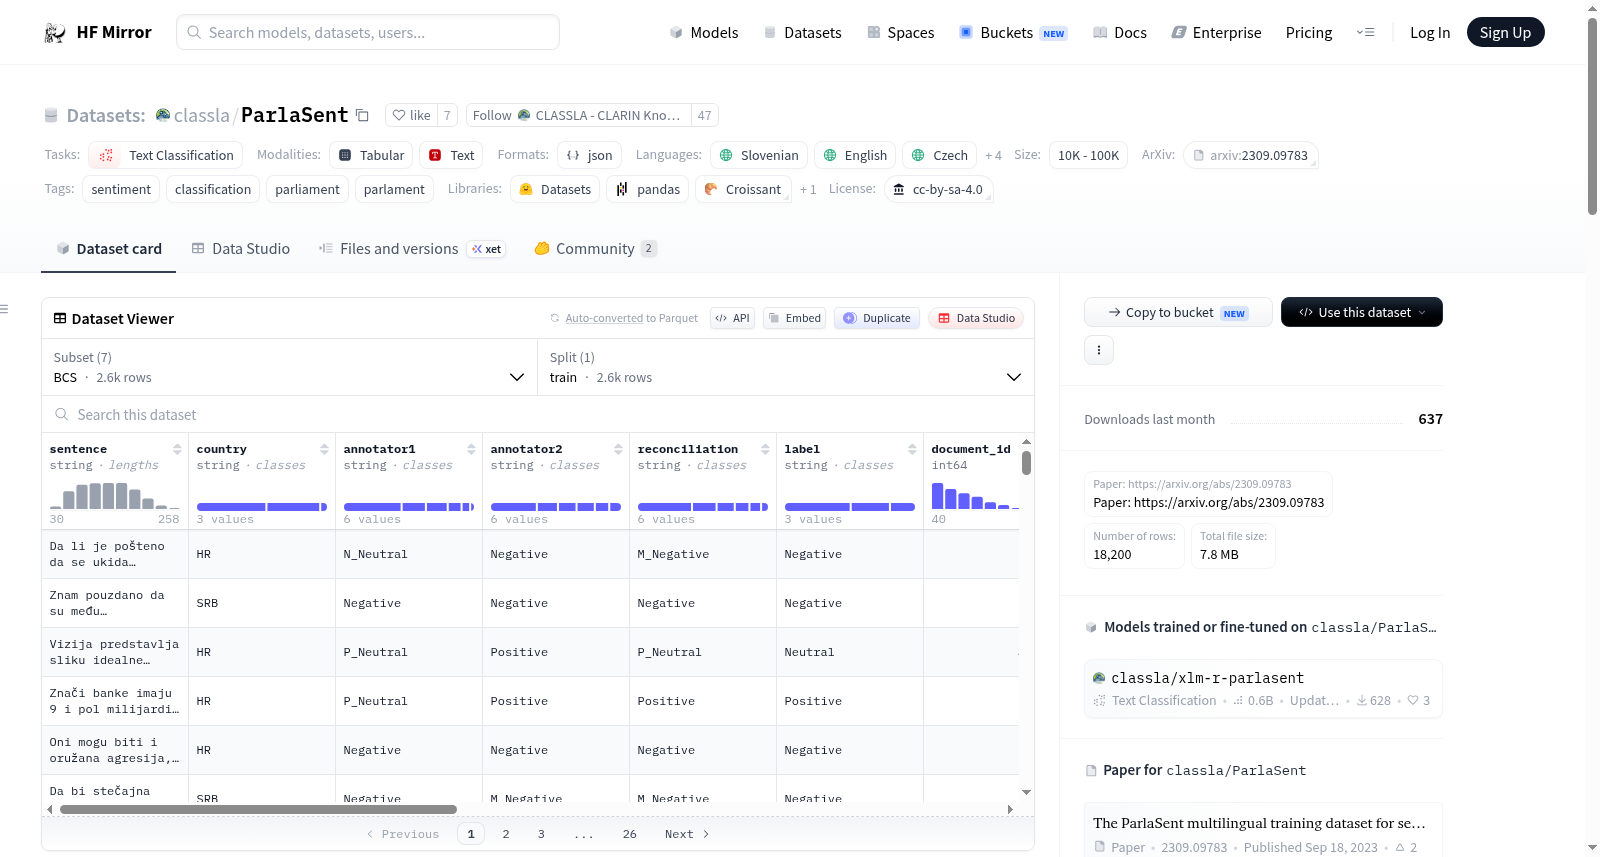
Task: Sort the country column
Action: pyautogui.click(x=324, y=449)
